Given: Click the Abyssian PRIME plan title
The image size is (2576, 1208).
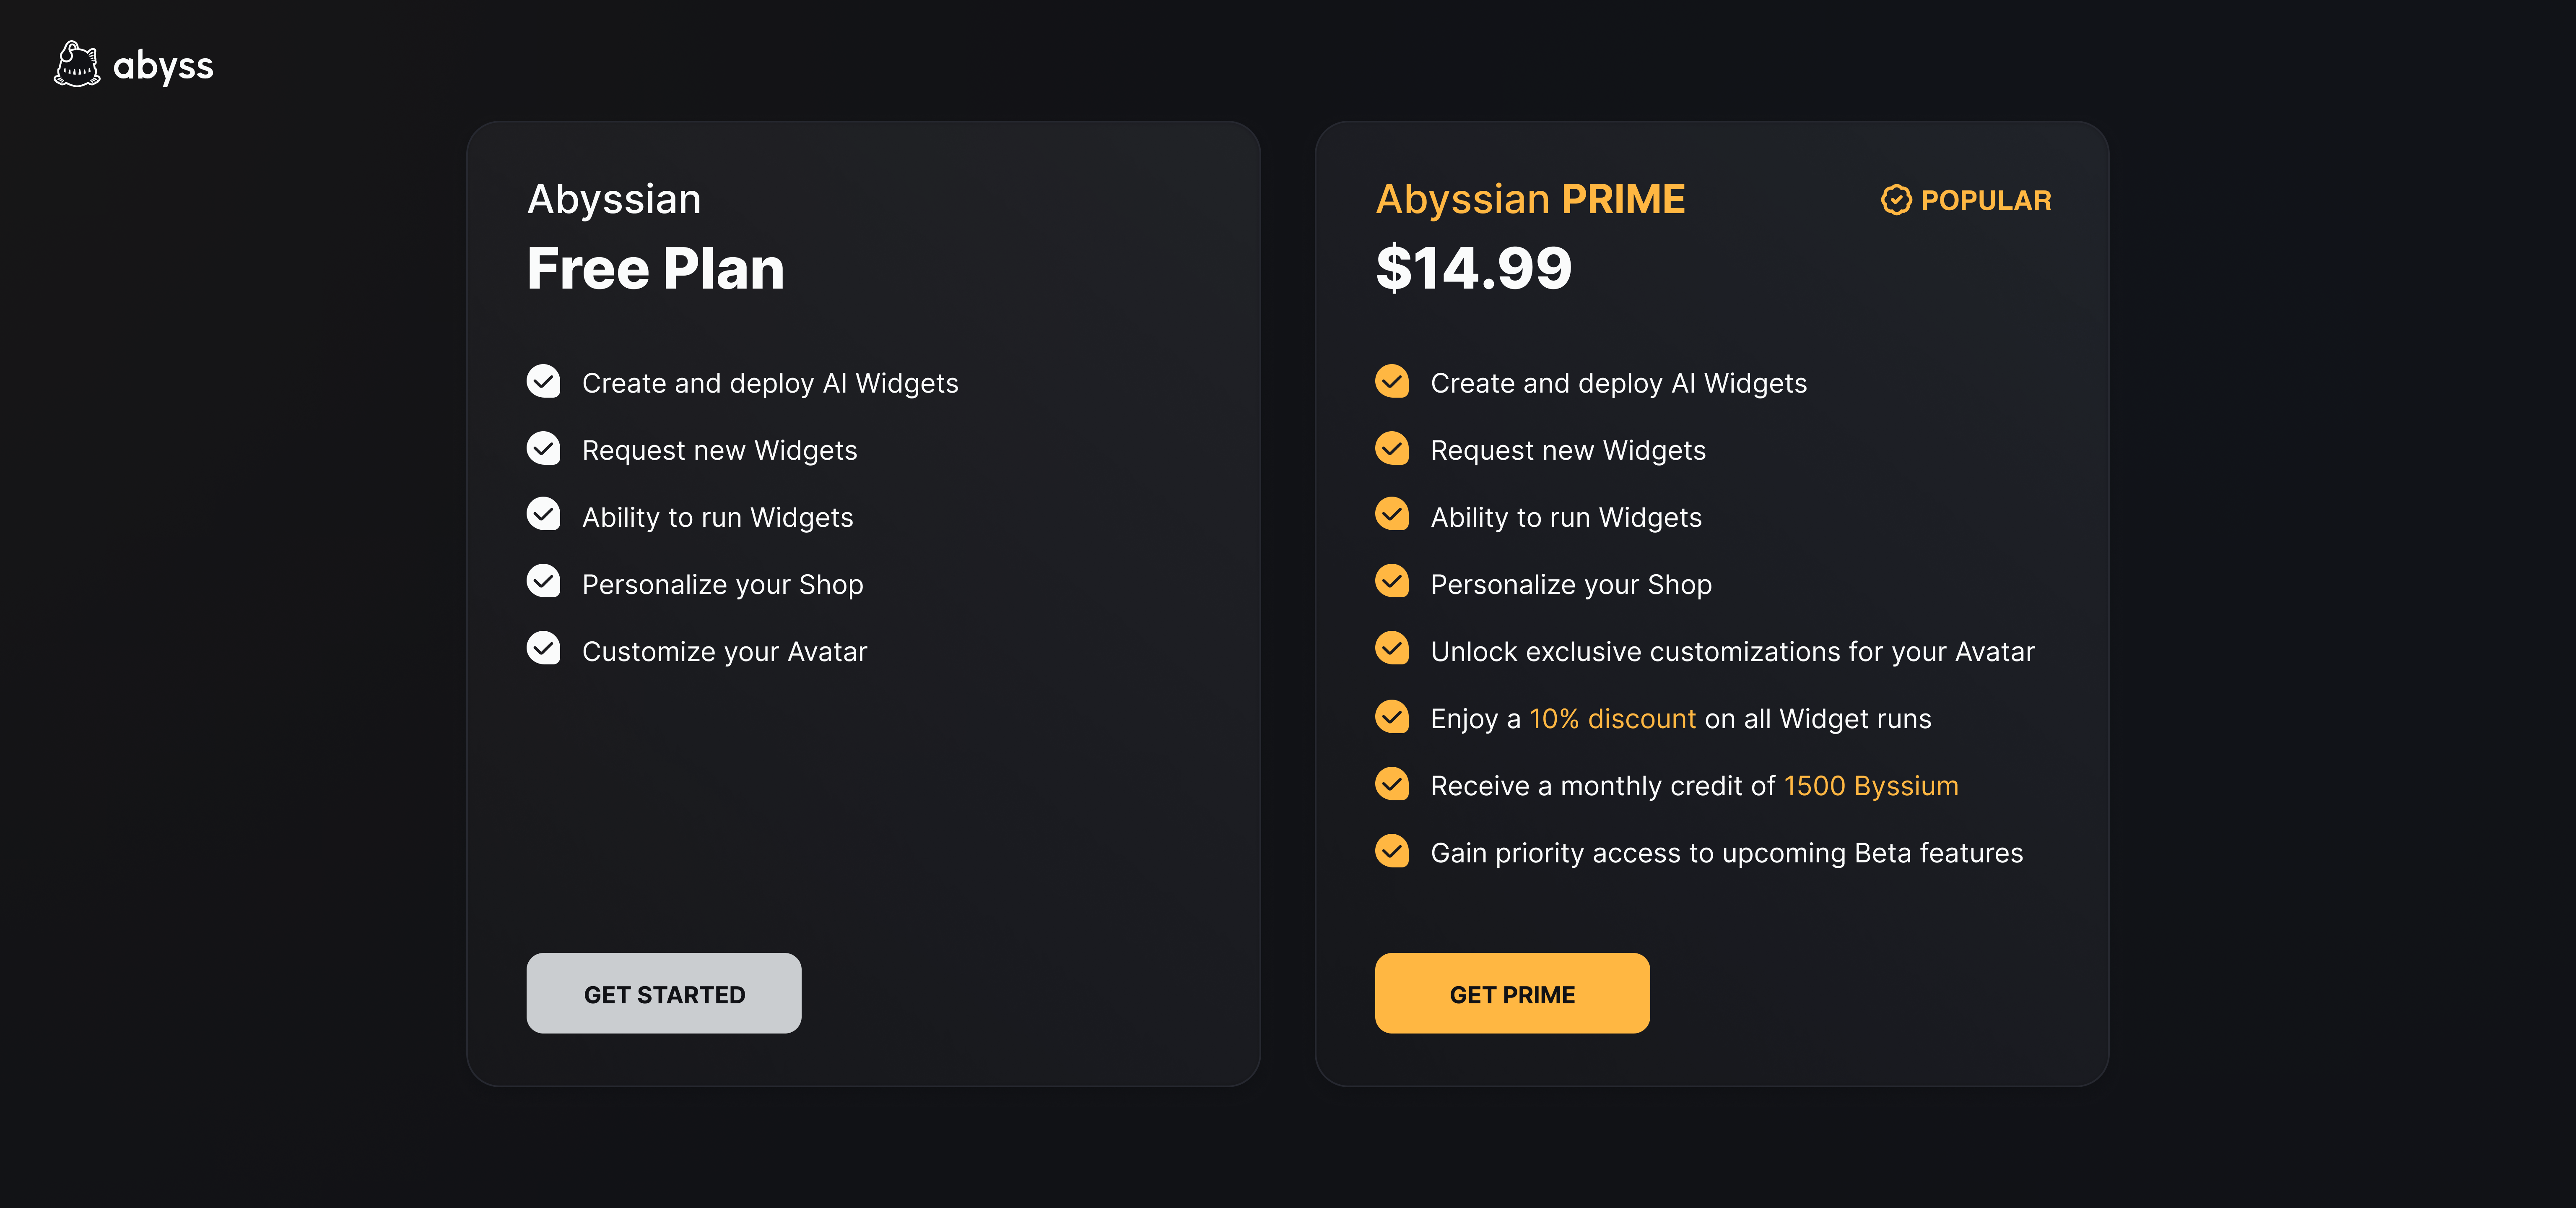Looking at the screenshot, I should (1530, 200).
